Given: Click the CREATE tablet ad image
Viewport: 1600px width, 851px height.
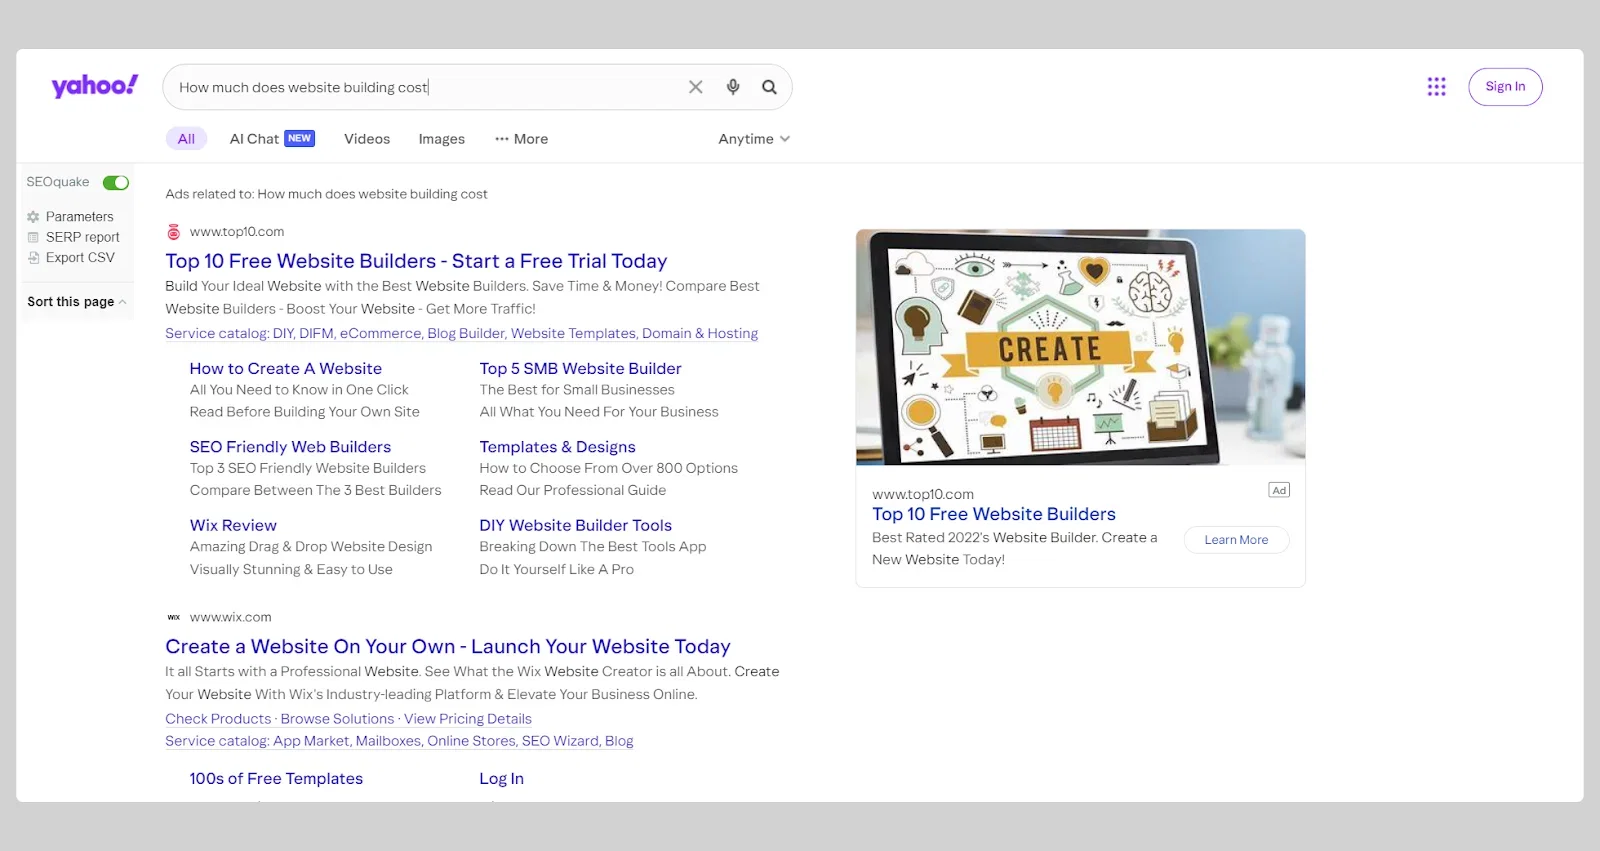Looking at the screenshot, I should [1080, 347].
